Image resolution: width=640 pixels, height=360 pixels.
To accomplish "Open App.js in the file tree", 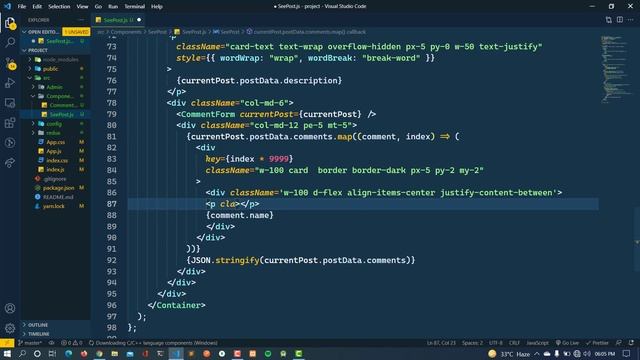I will (56, 151).
